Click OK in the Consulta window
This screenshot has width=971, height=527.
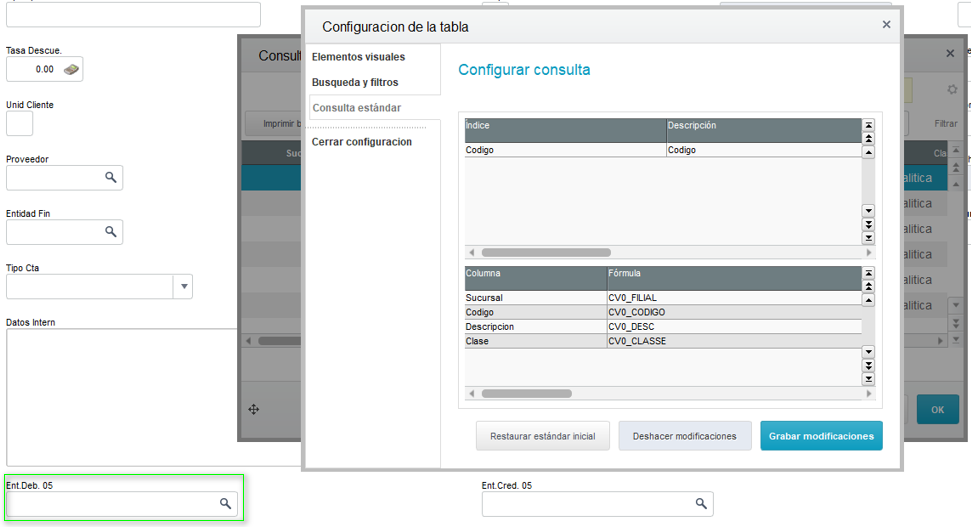click(938, 409)
